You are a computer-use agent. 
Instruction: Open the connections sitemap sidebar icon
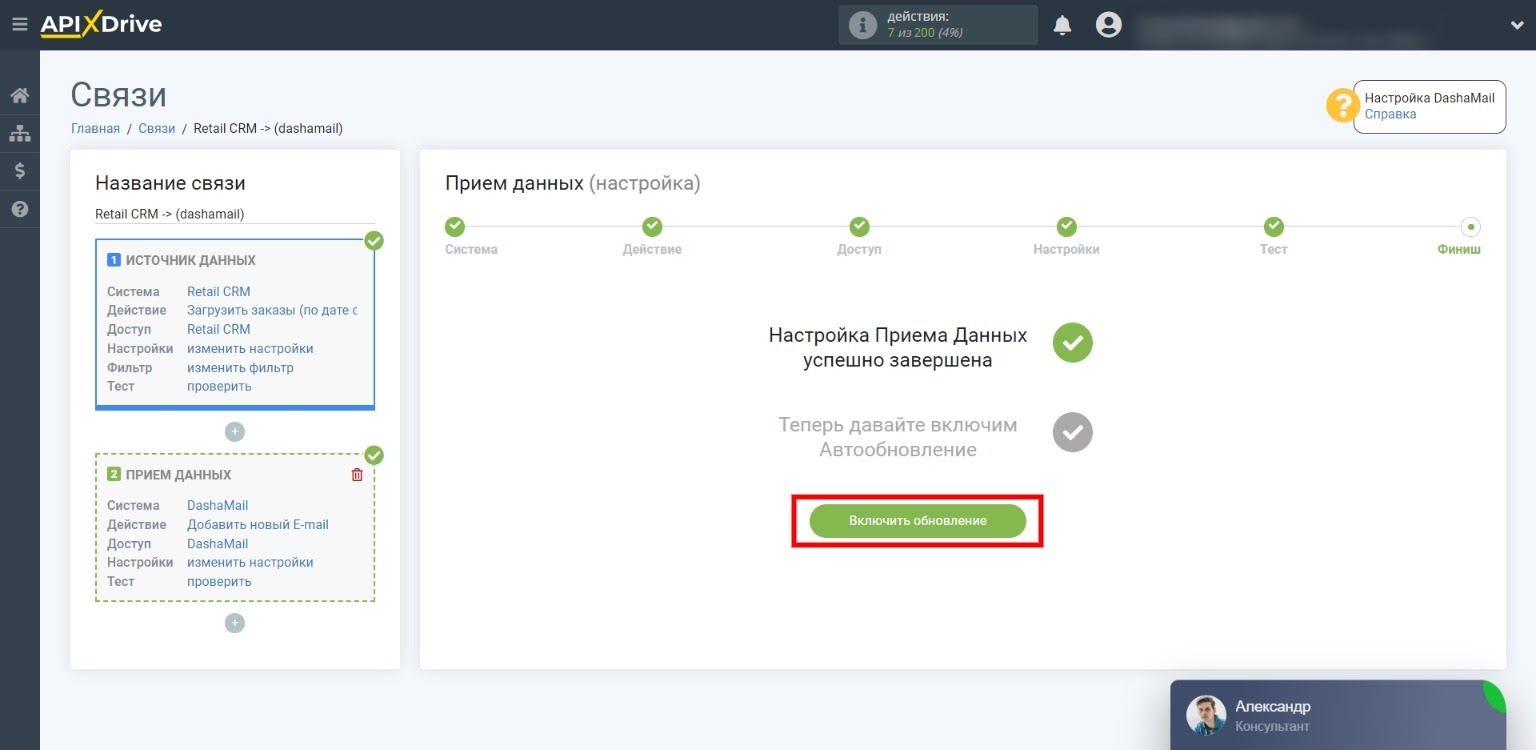click(x=19, y=133)
